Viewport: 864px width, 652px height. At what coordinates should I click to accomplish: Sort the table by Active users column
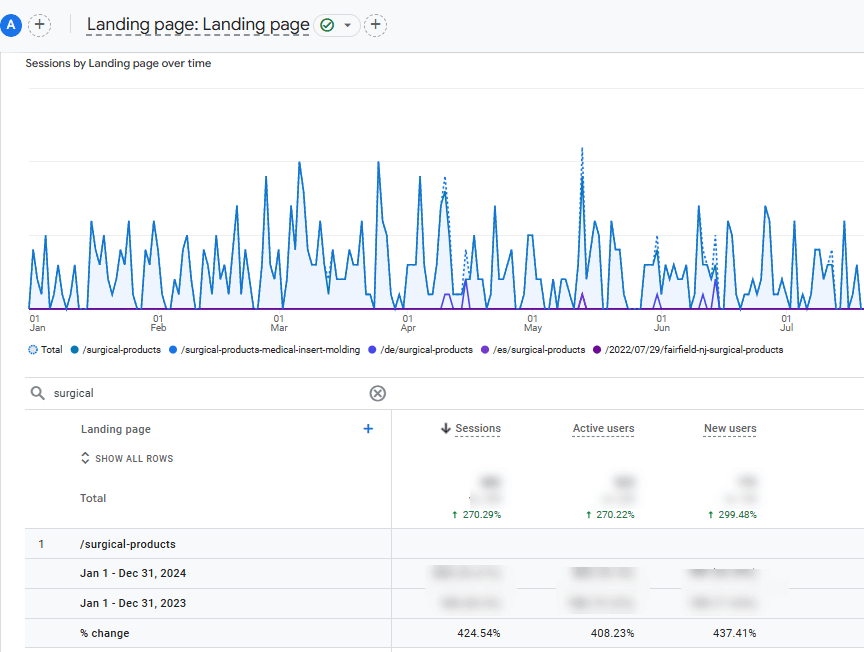tap(603, 429)
